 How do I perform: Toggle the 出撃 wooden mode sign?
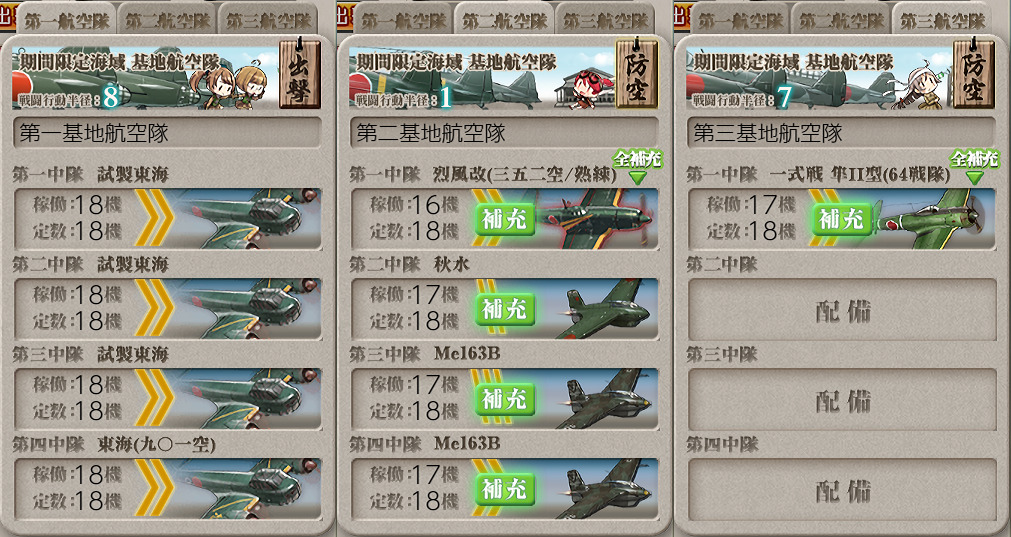pos(299,74)
